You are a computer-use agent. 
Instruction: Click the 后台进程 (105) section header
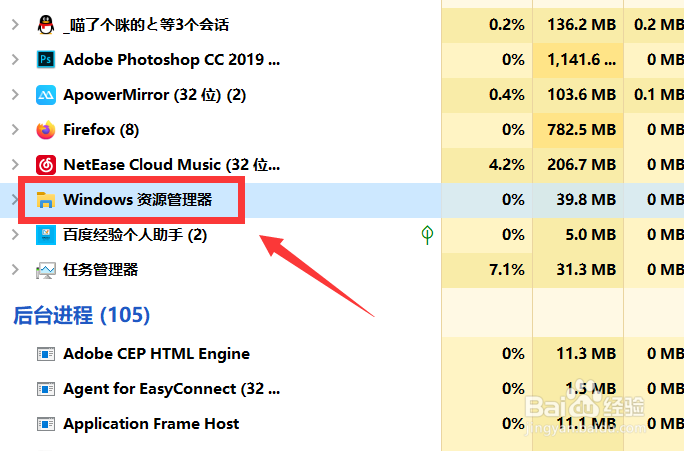tap(81, 315)
